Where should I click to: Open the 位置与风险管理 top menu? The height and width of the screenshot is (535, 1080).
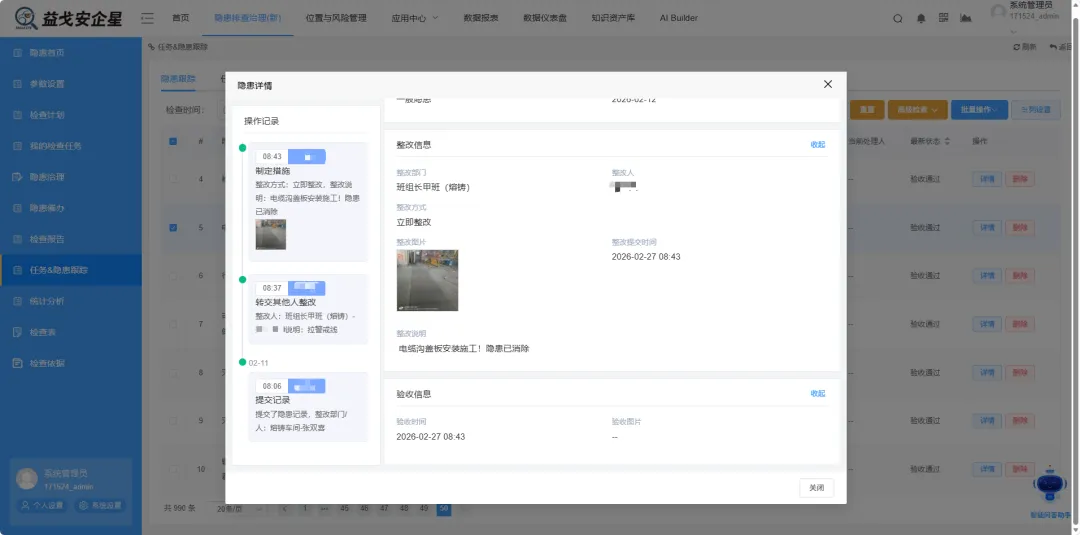click(x=336, y=18)
